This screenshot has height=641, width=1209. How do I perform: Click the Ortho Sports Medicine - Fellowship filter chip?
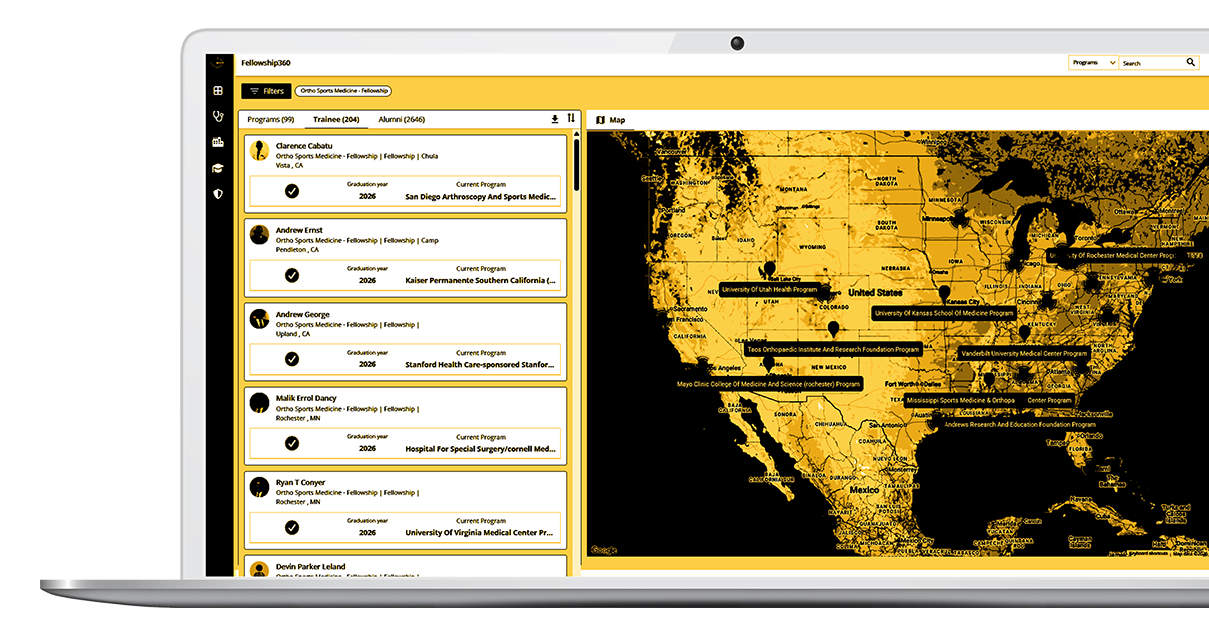coord(343,91)
